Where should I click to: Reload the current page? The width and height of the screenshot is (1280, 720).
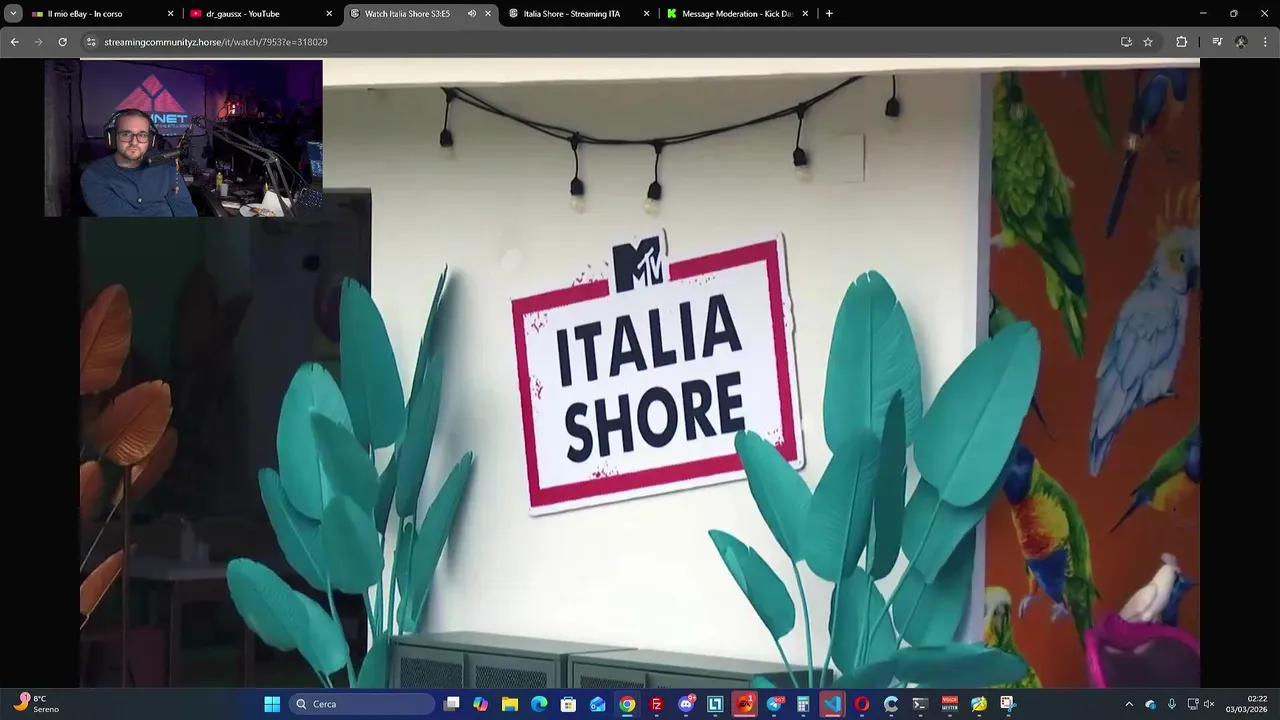pos(62,42)
